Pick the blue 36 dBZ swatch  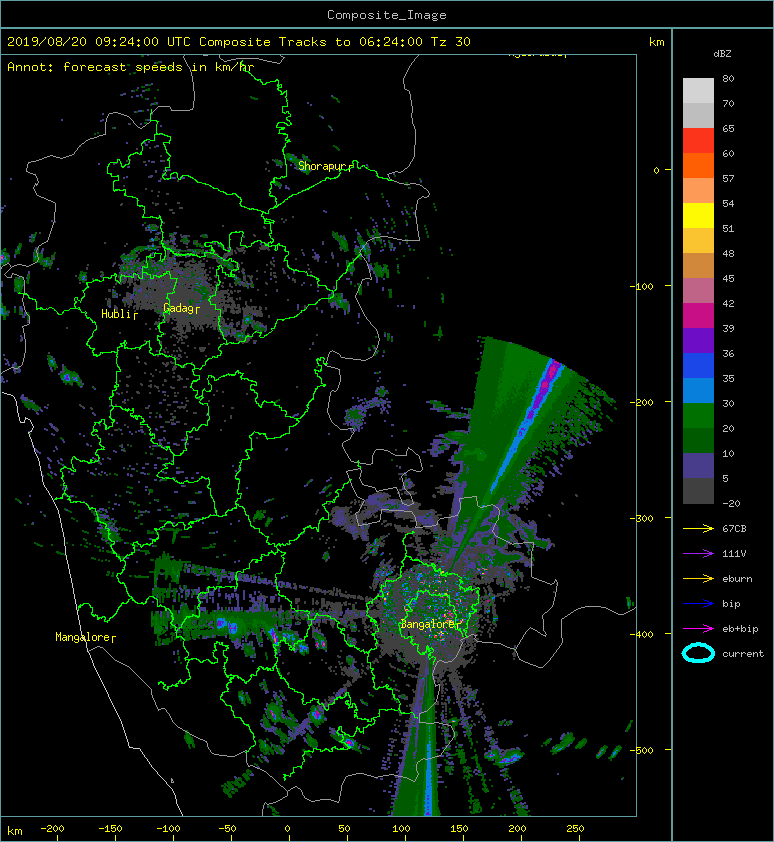[x=698, y=365]
